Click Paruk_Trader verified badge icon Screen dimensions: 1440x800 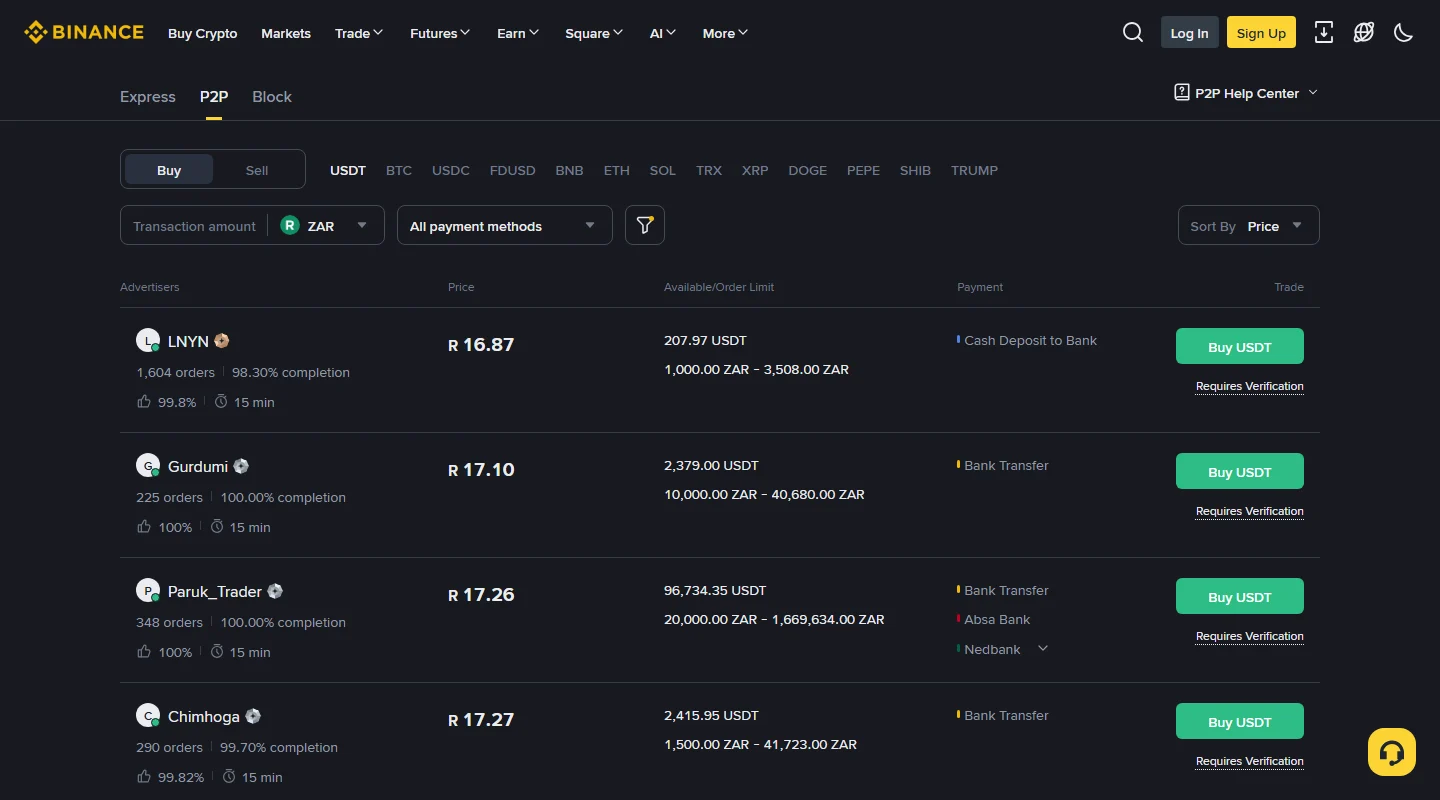[x=275, y=591]
